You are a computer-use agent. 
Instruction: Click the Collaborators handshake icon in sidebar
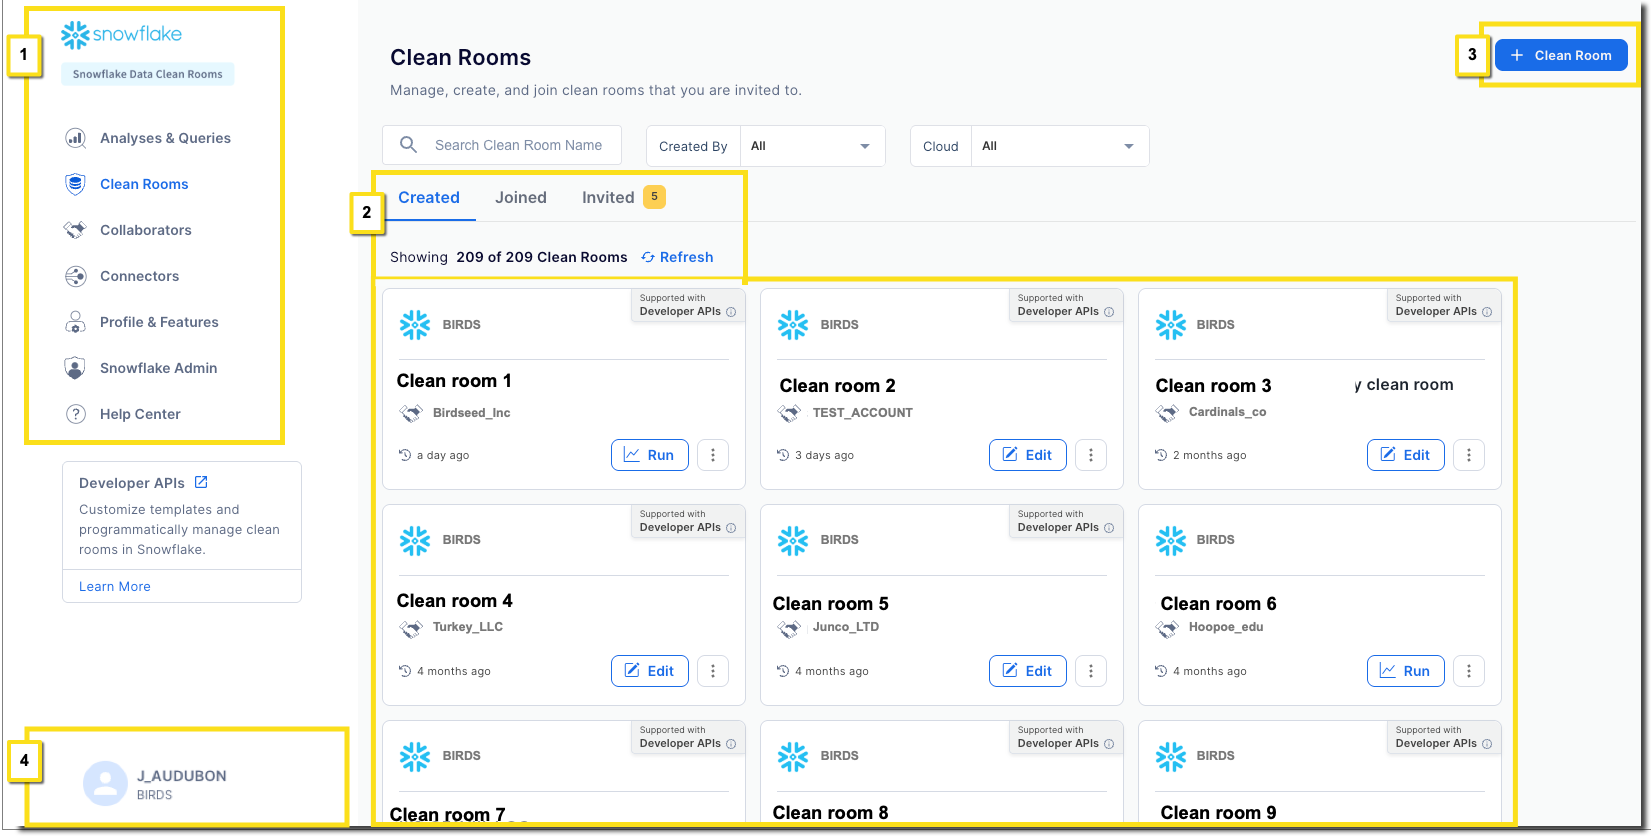[x=75, y=230]
